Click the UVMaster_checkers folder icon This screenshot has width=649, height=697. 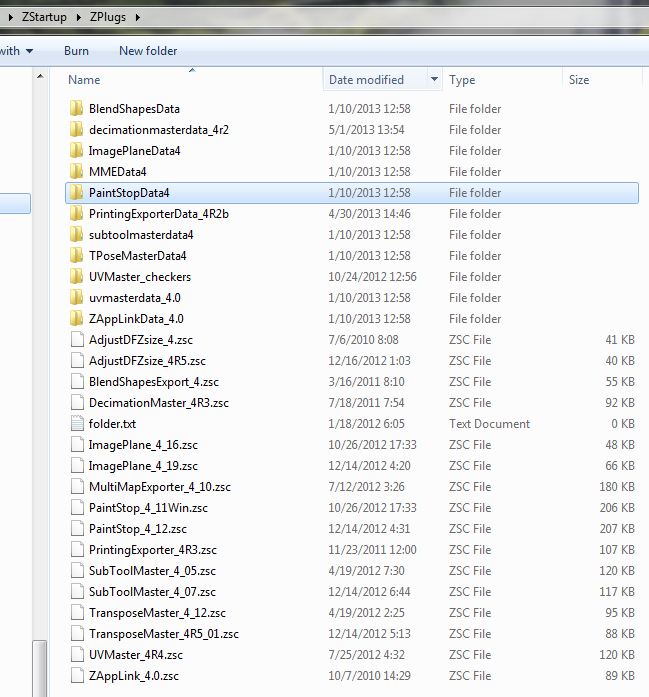tap(76, 276)
